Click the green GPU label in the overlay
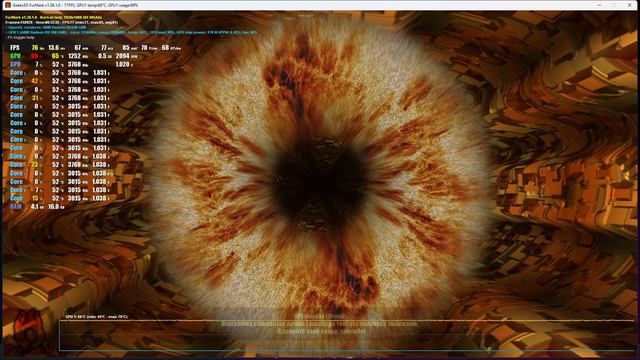This screenshot has width=640, height=360. pyautogui.click(x=15, y=56)
